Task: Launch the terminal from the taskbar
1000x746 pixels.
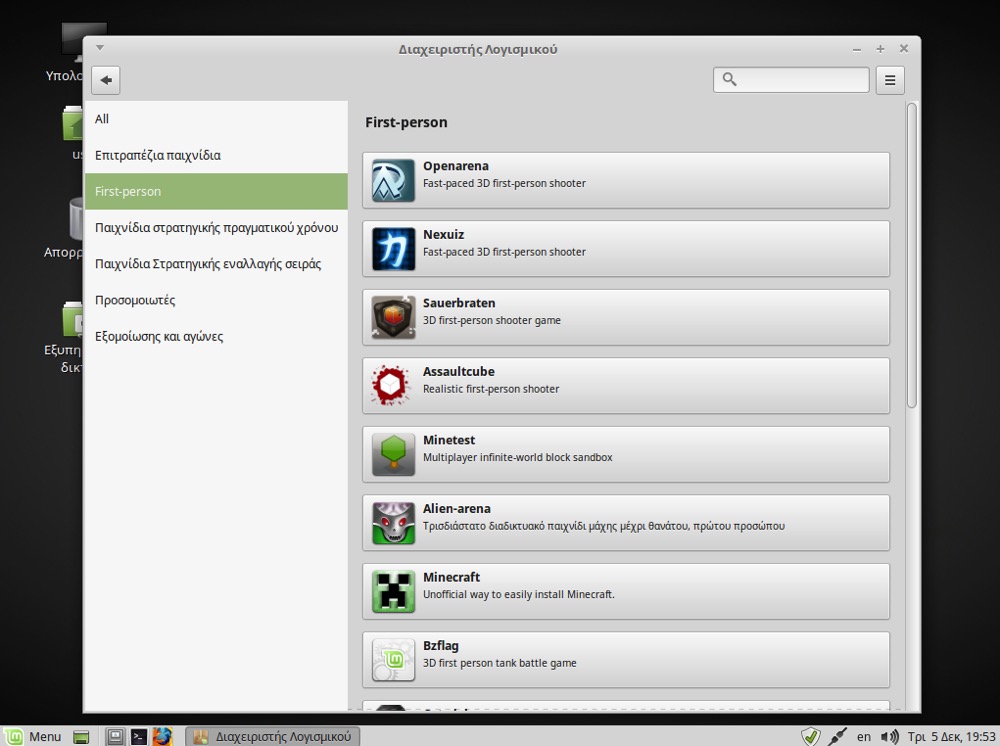Action: click(x=138, y=736)
